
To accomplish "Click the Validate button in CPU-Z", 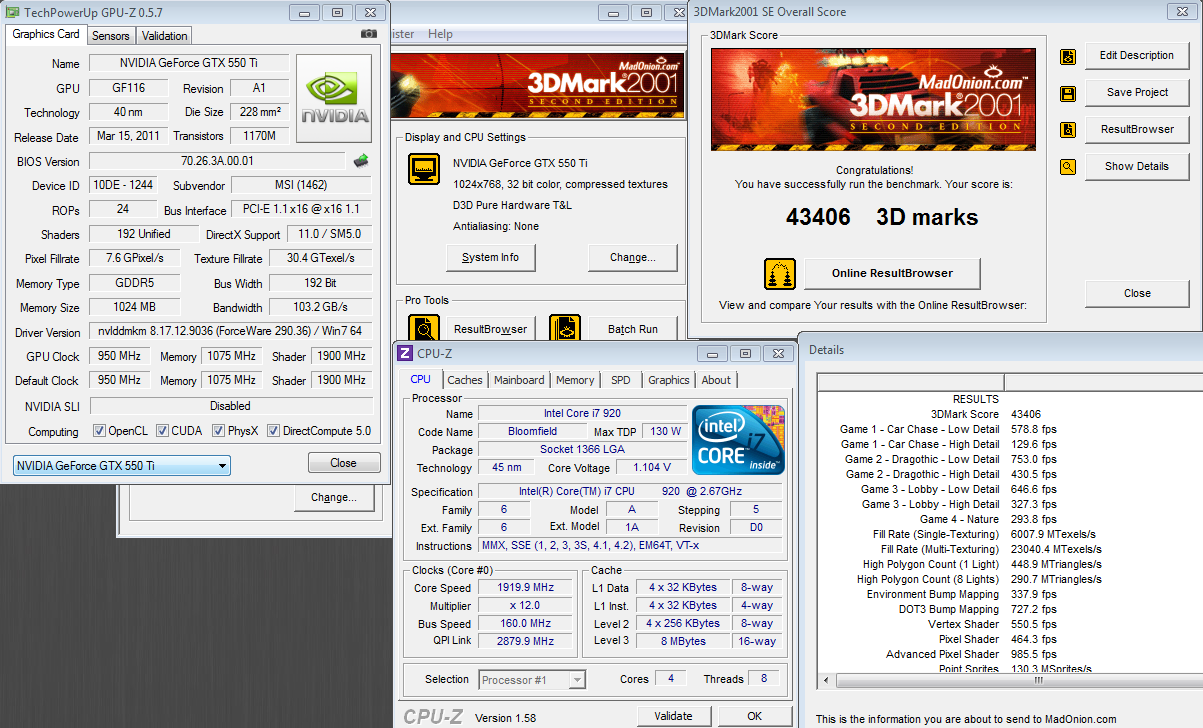I will coord(673,716).
